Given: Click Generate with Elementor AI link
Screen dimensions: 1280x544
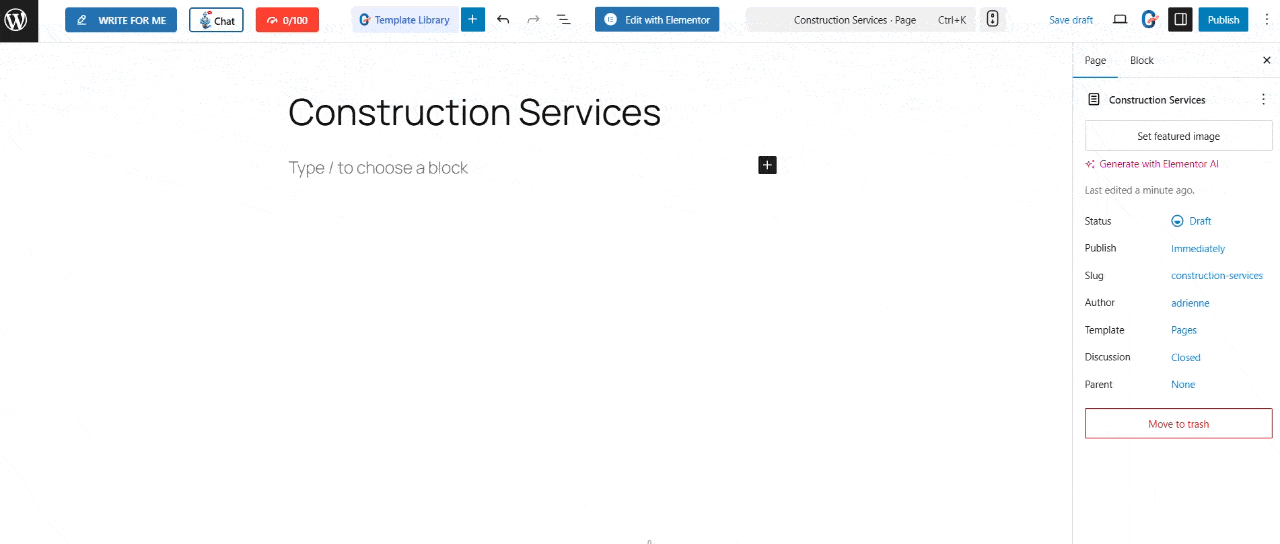Looking at the screenshot, I should pos(1151,164).
